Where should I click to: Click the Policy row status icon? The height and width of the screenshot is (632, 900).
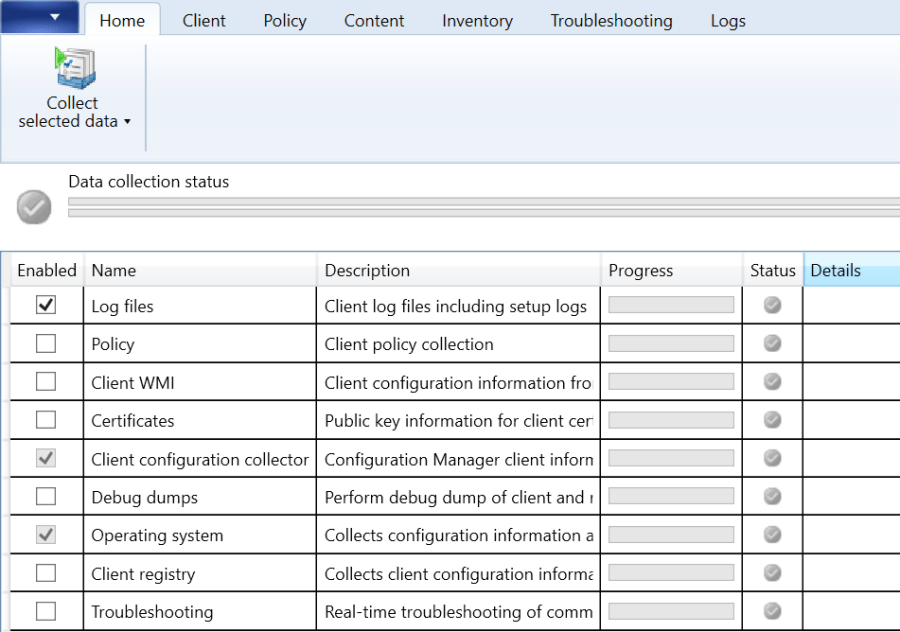tap(772, 343)
